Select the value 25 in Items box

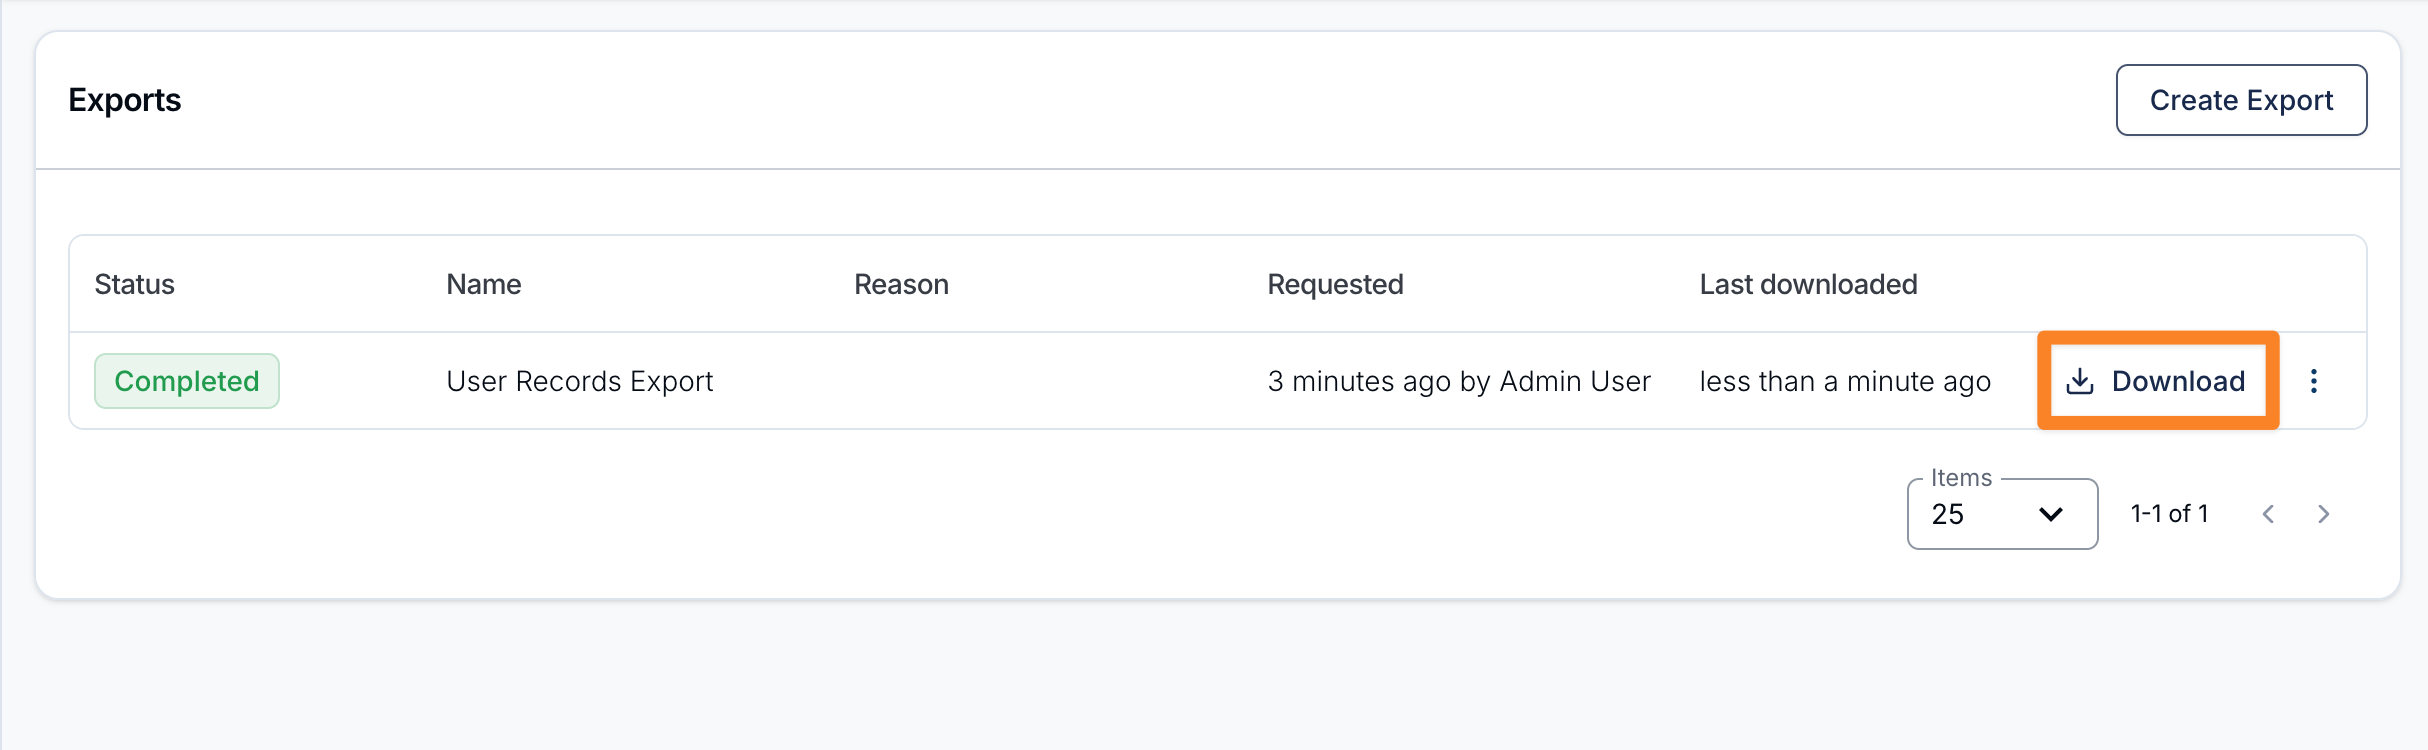pyautogui.click(x=1948, y=514)
